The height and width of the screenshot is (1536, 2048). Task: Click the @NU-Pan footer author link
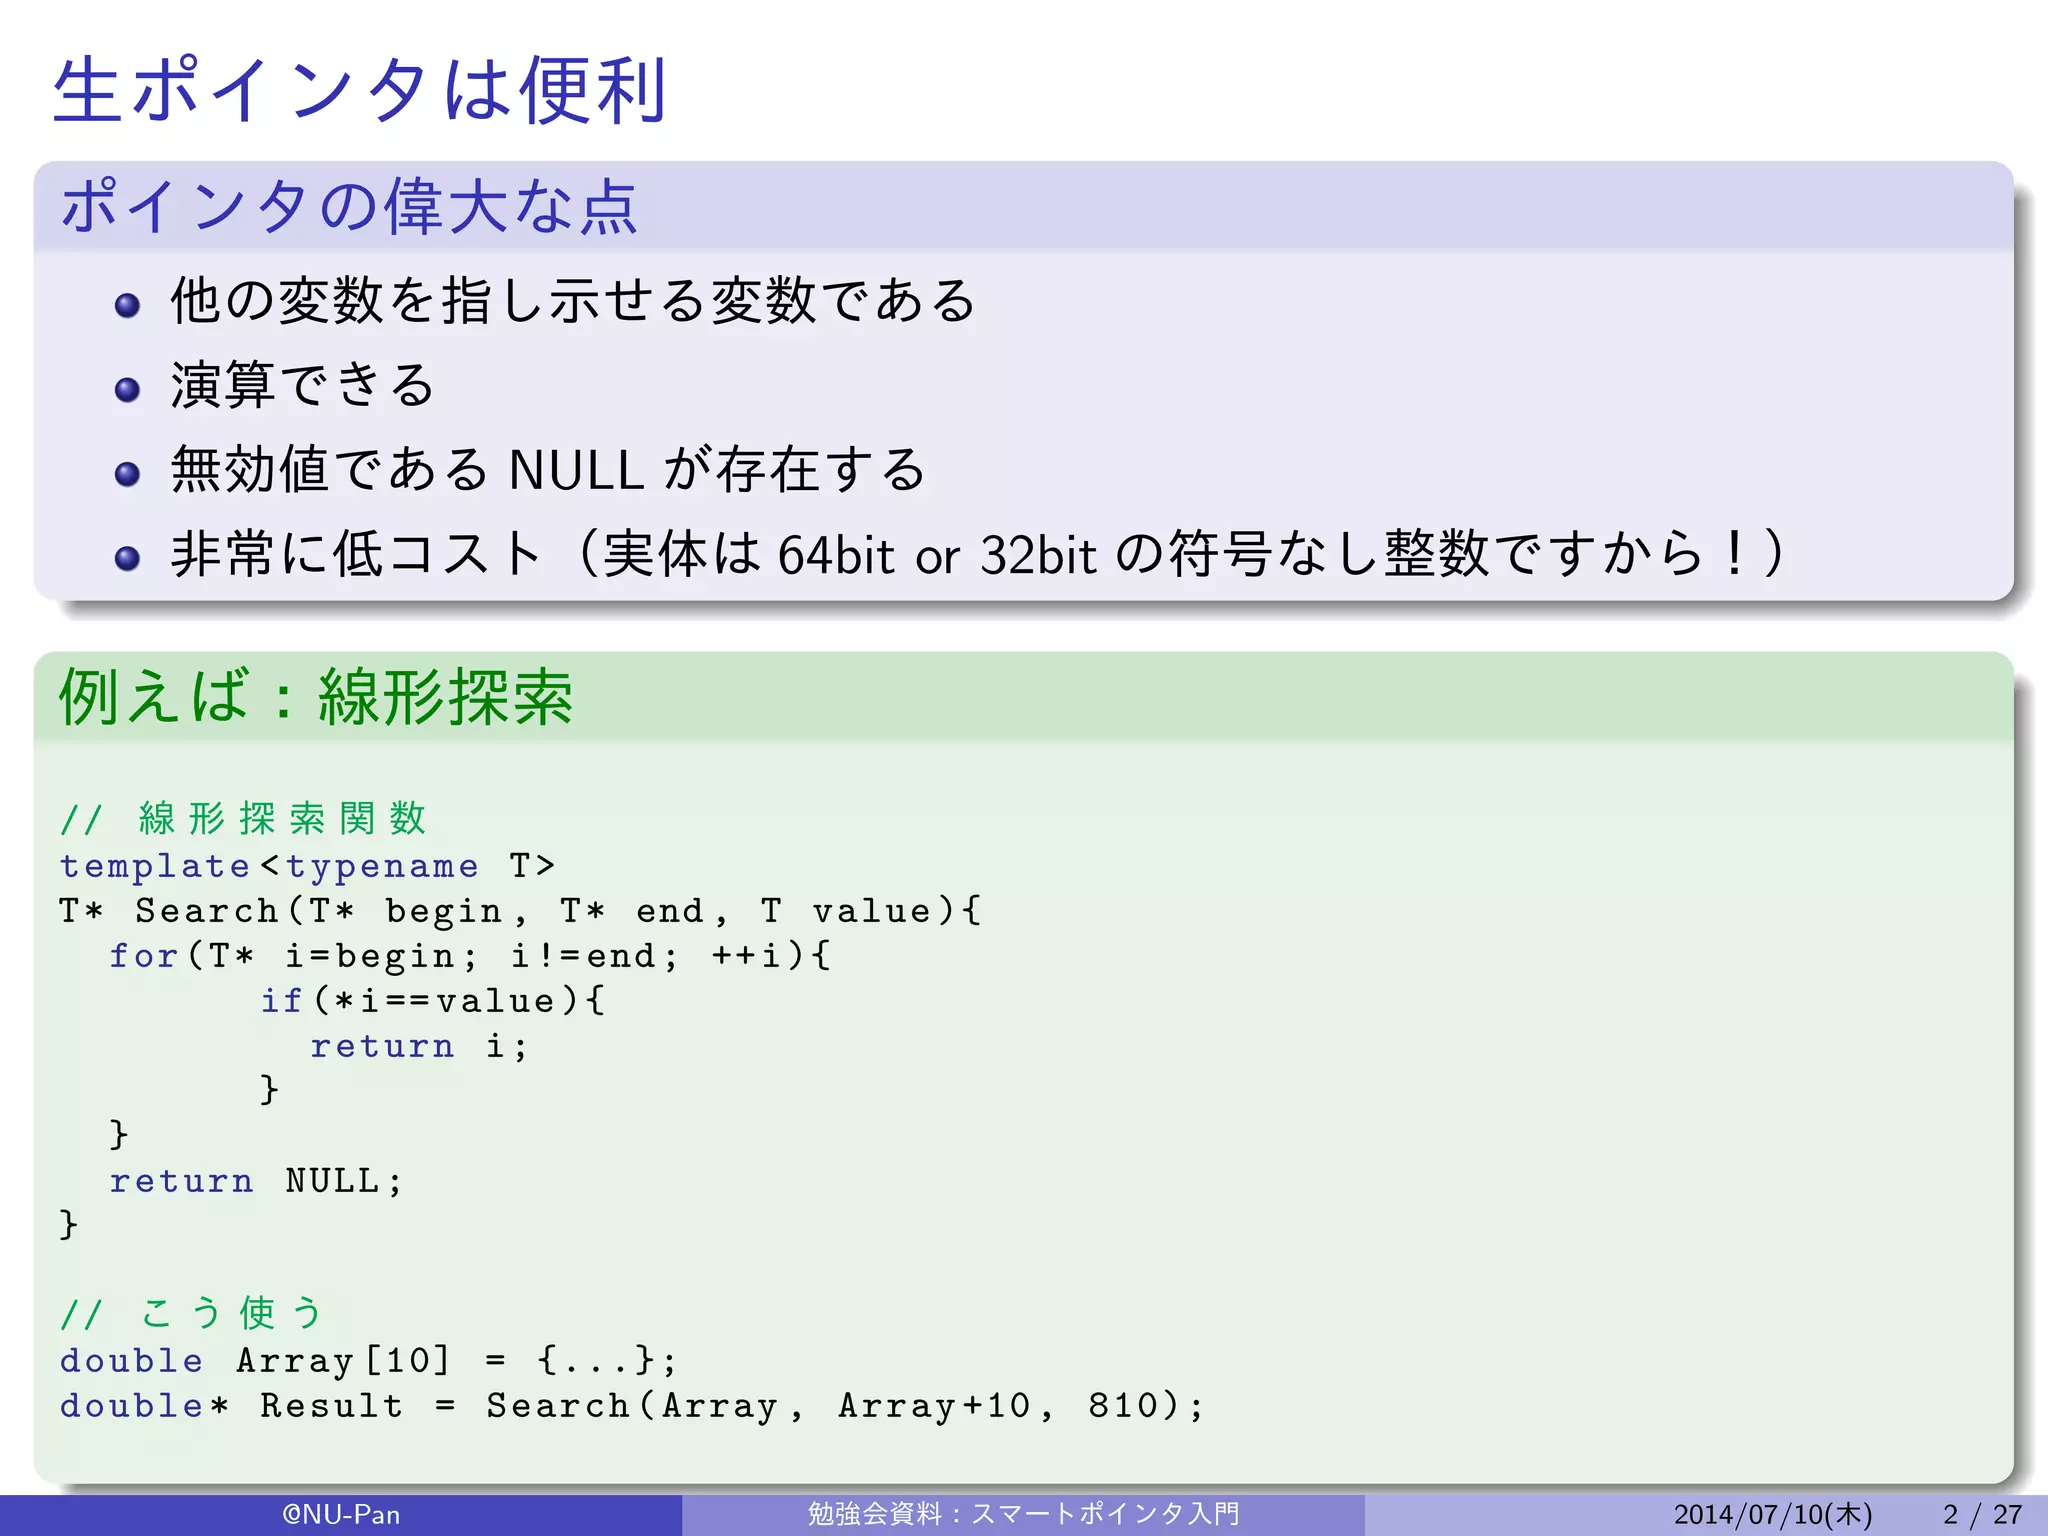click(341, 1515)
